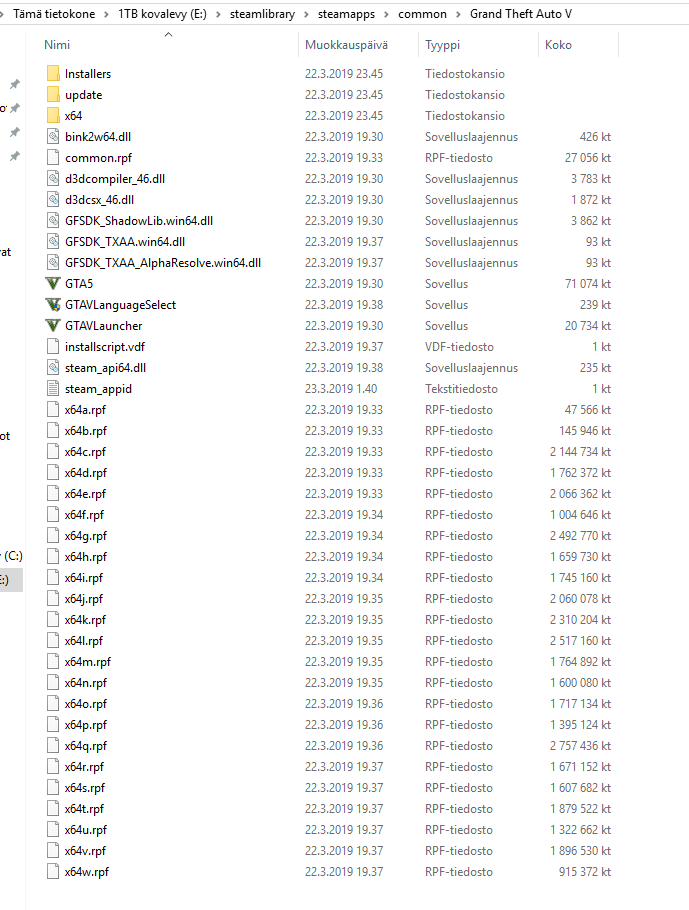Expand chevron after steamapps breadcrumb
The height and width of the screenshot is (910, 689).
click(x=387, y=15)
